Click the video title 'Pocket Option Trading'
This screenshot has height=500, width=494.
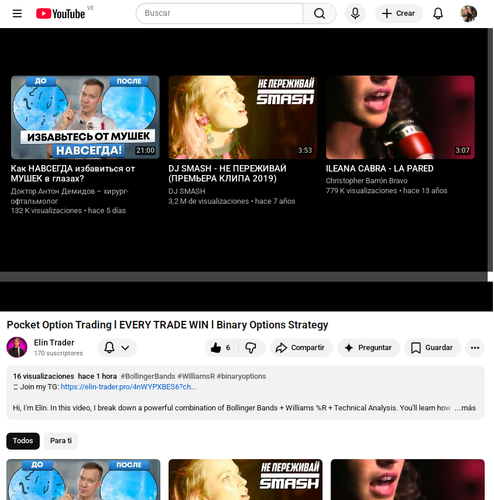[x=167, y=325]
